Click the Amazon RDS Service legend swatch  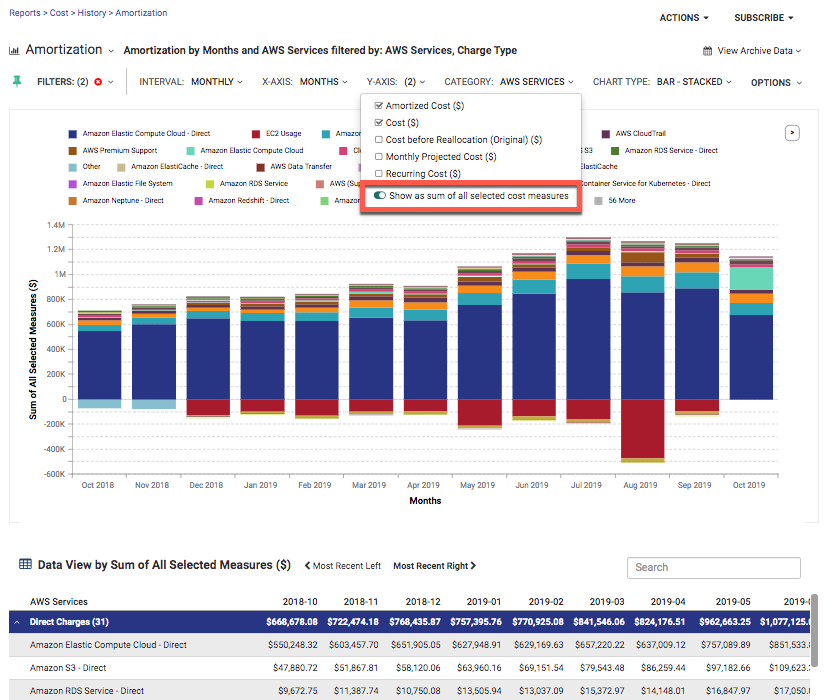point(210,184)
